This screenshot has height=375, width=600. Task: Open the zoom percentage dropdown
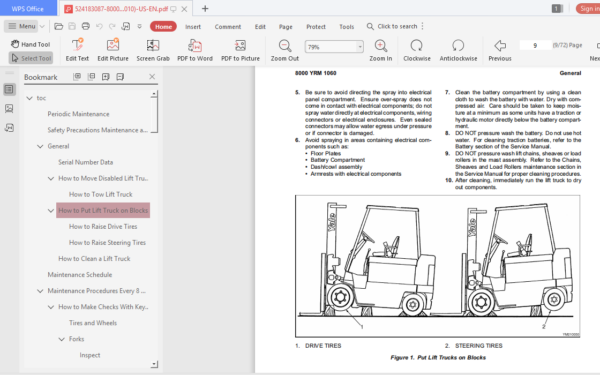360,47
